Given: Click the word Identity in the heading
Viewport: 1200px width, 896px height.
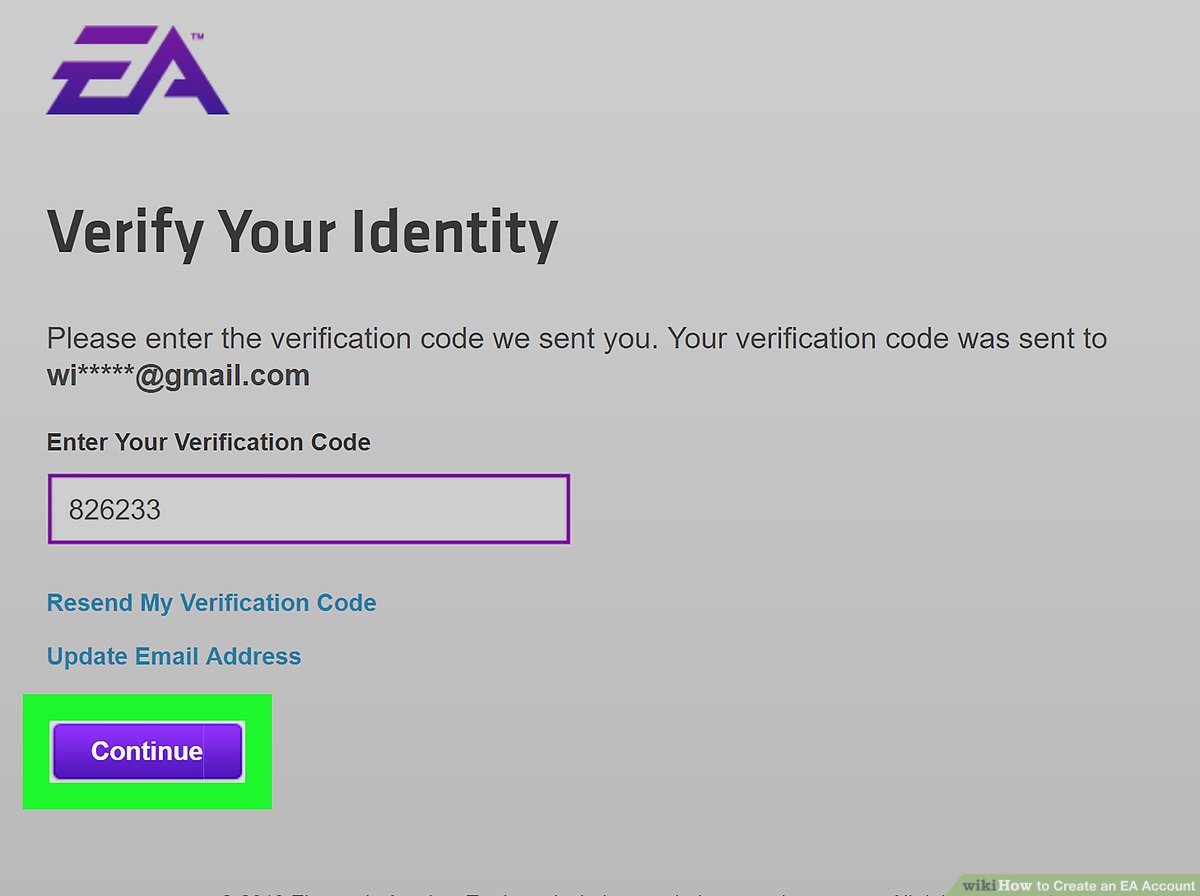Looking at the screenshot, I should 455,233.
